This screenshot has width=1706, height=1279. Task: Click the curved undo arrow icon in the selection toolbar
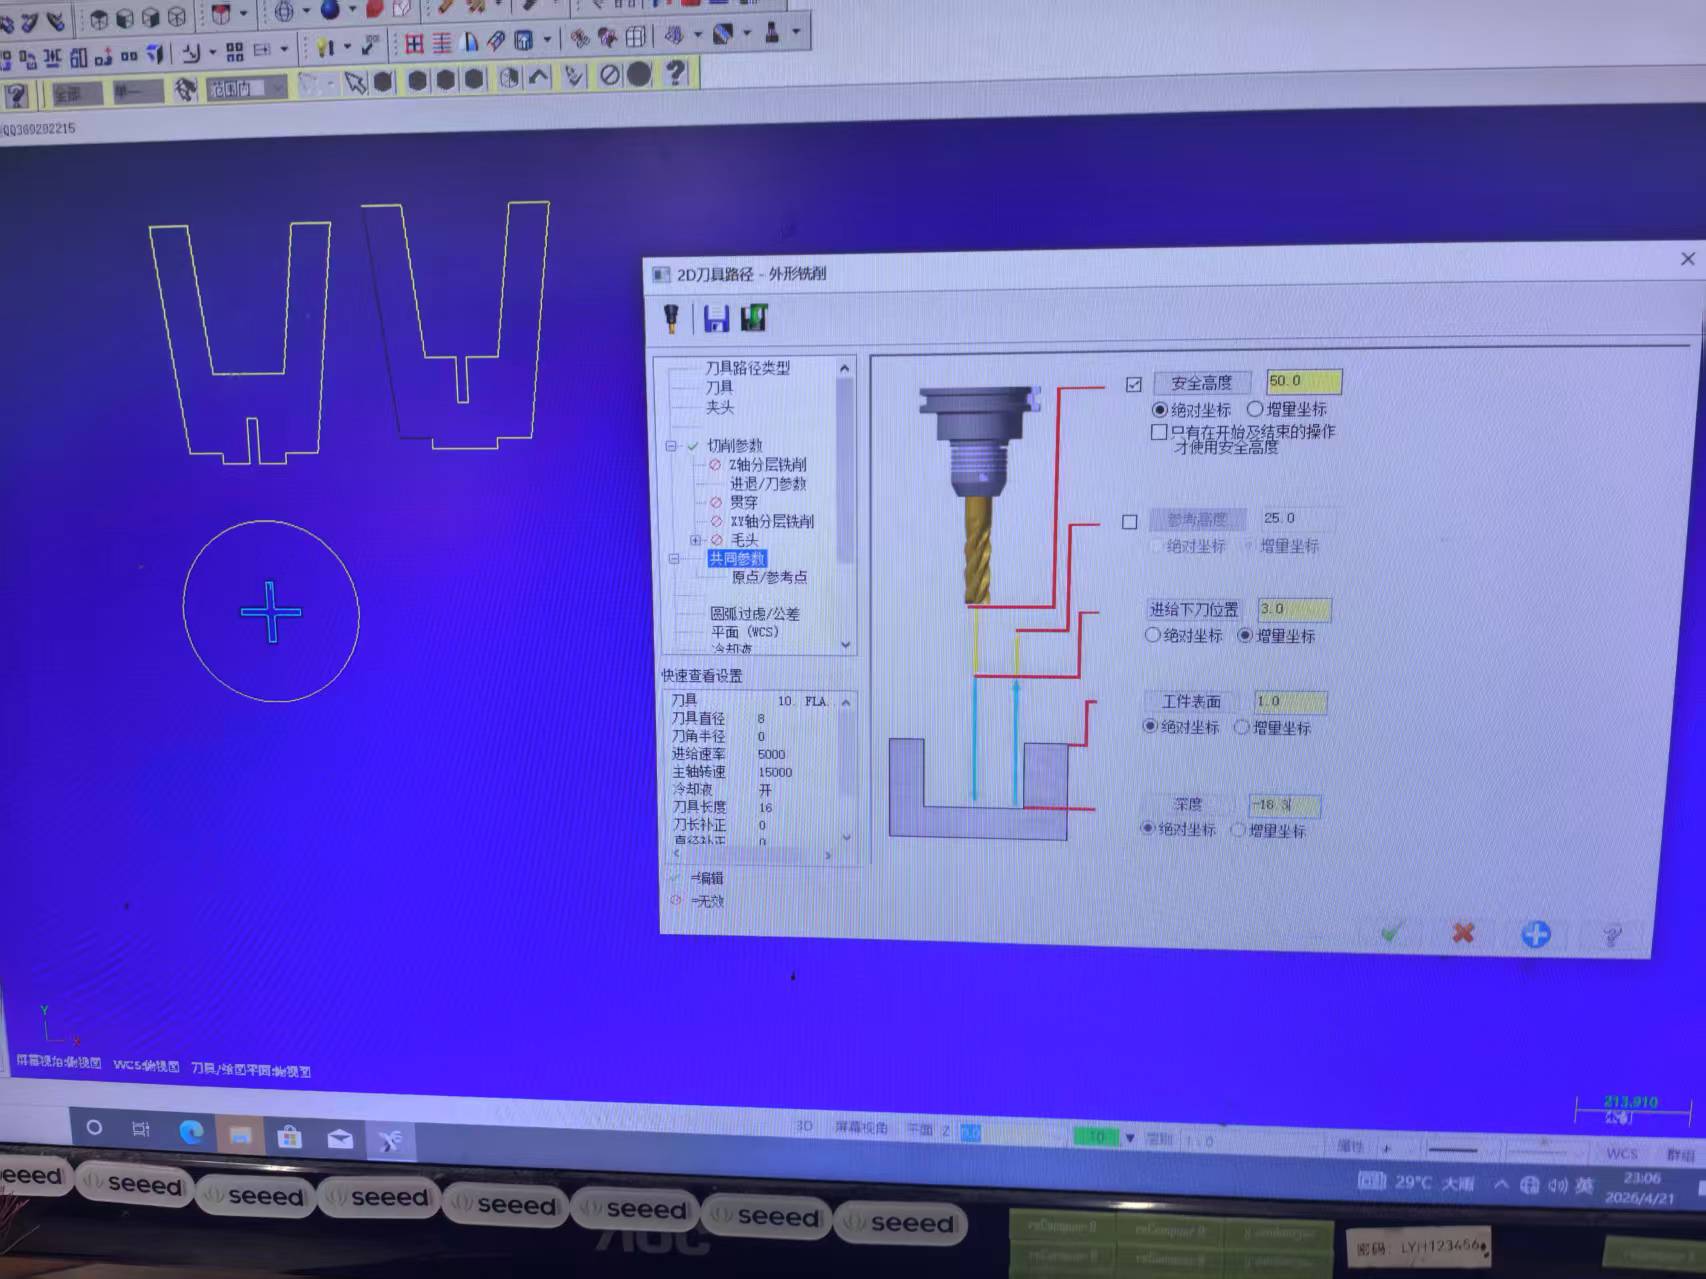[x=539, y=77]
